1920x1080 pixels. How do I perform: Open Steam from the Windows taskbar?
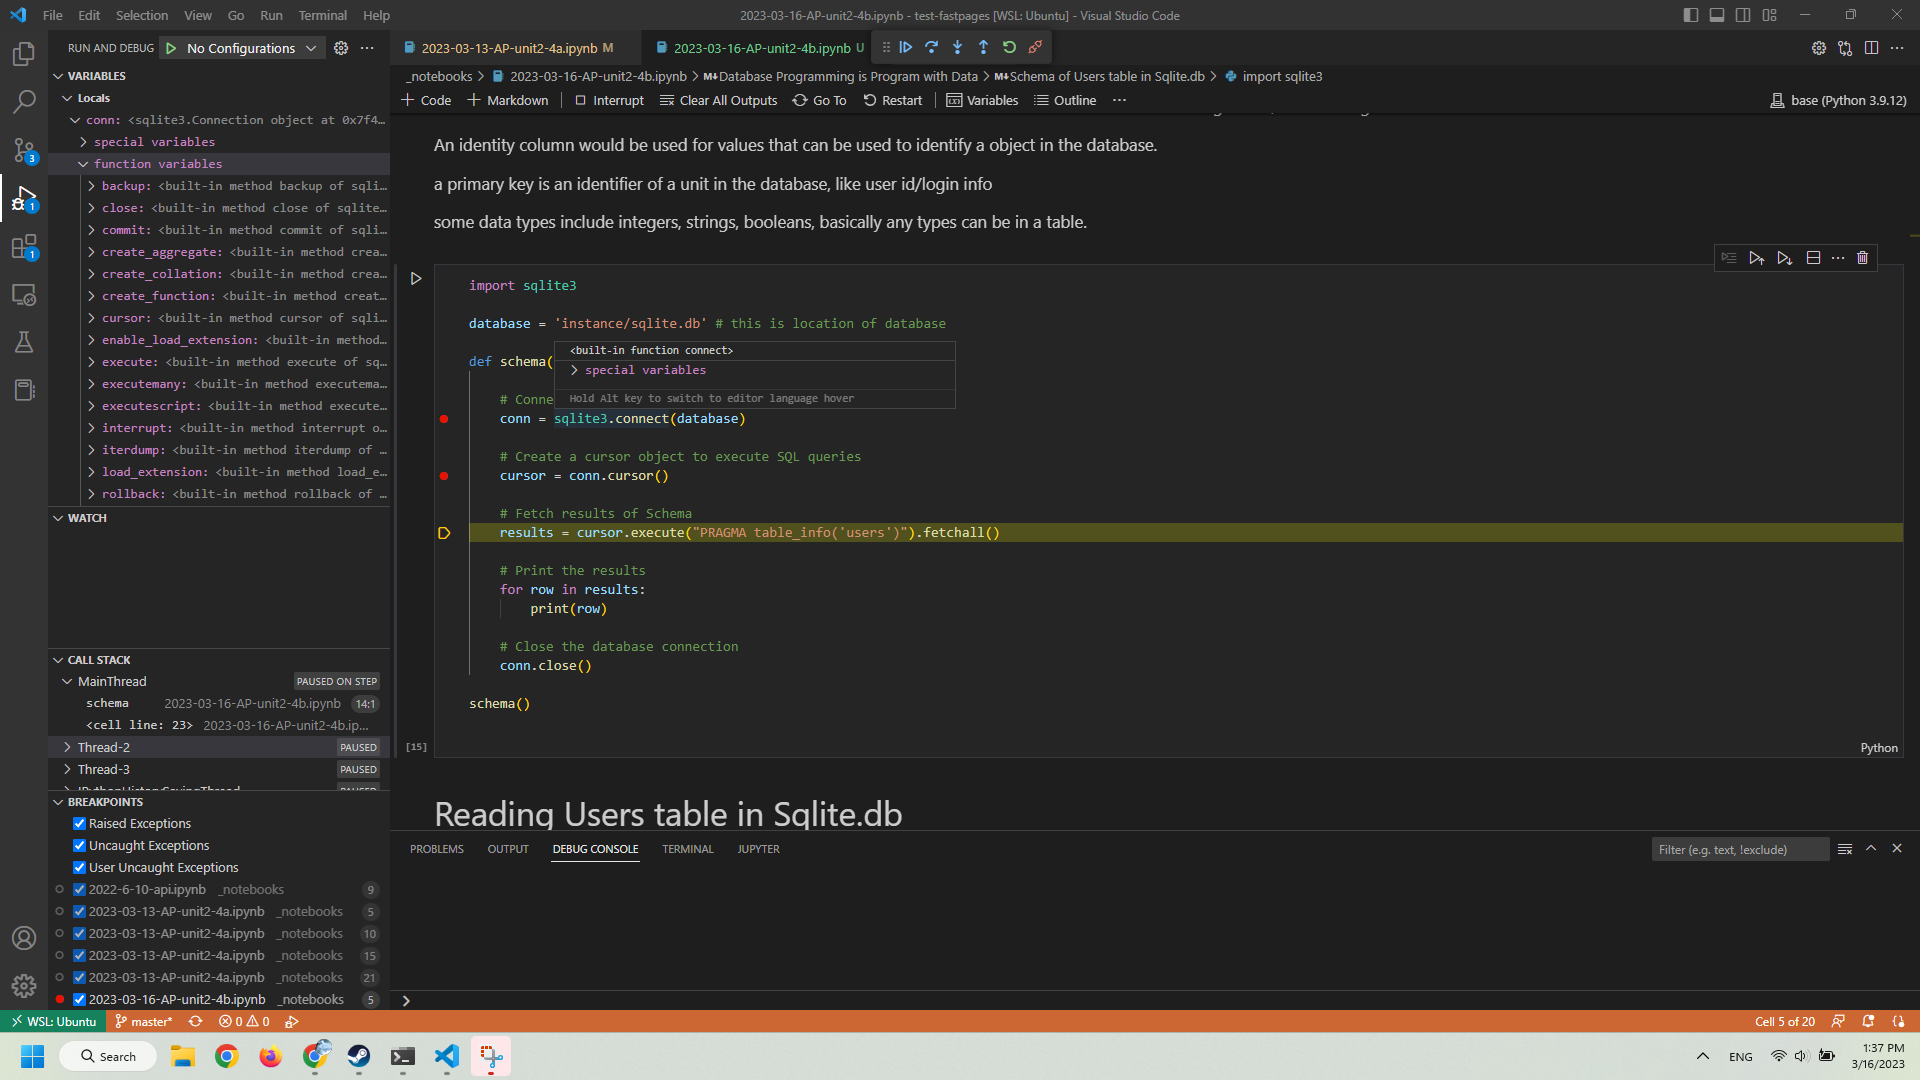(x=359, y=1056)
